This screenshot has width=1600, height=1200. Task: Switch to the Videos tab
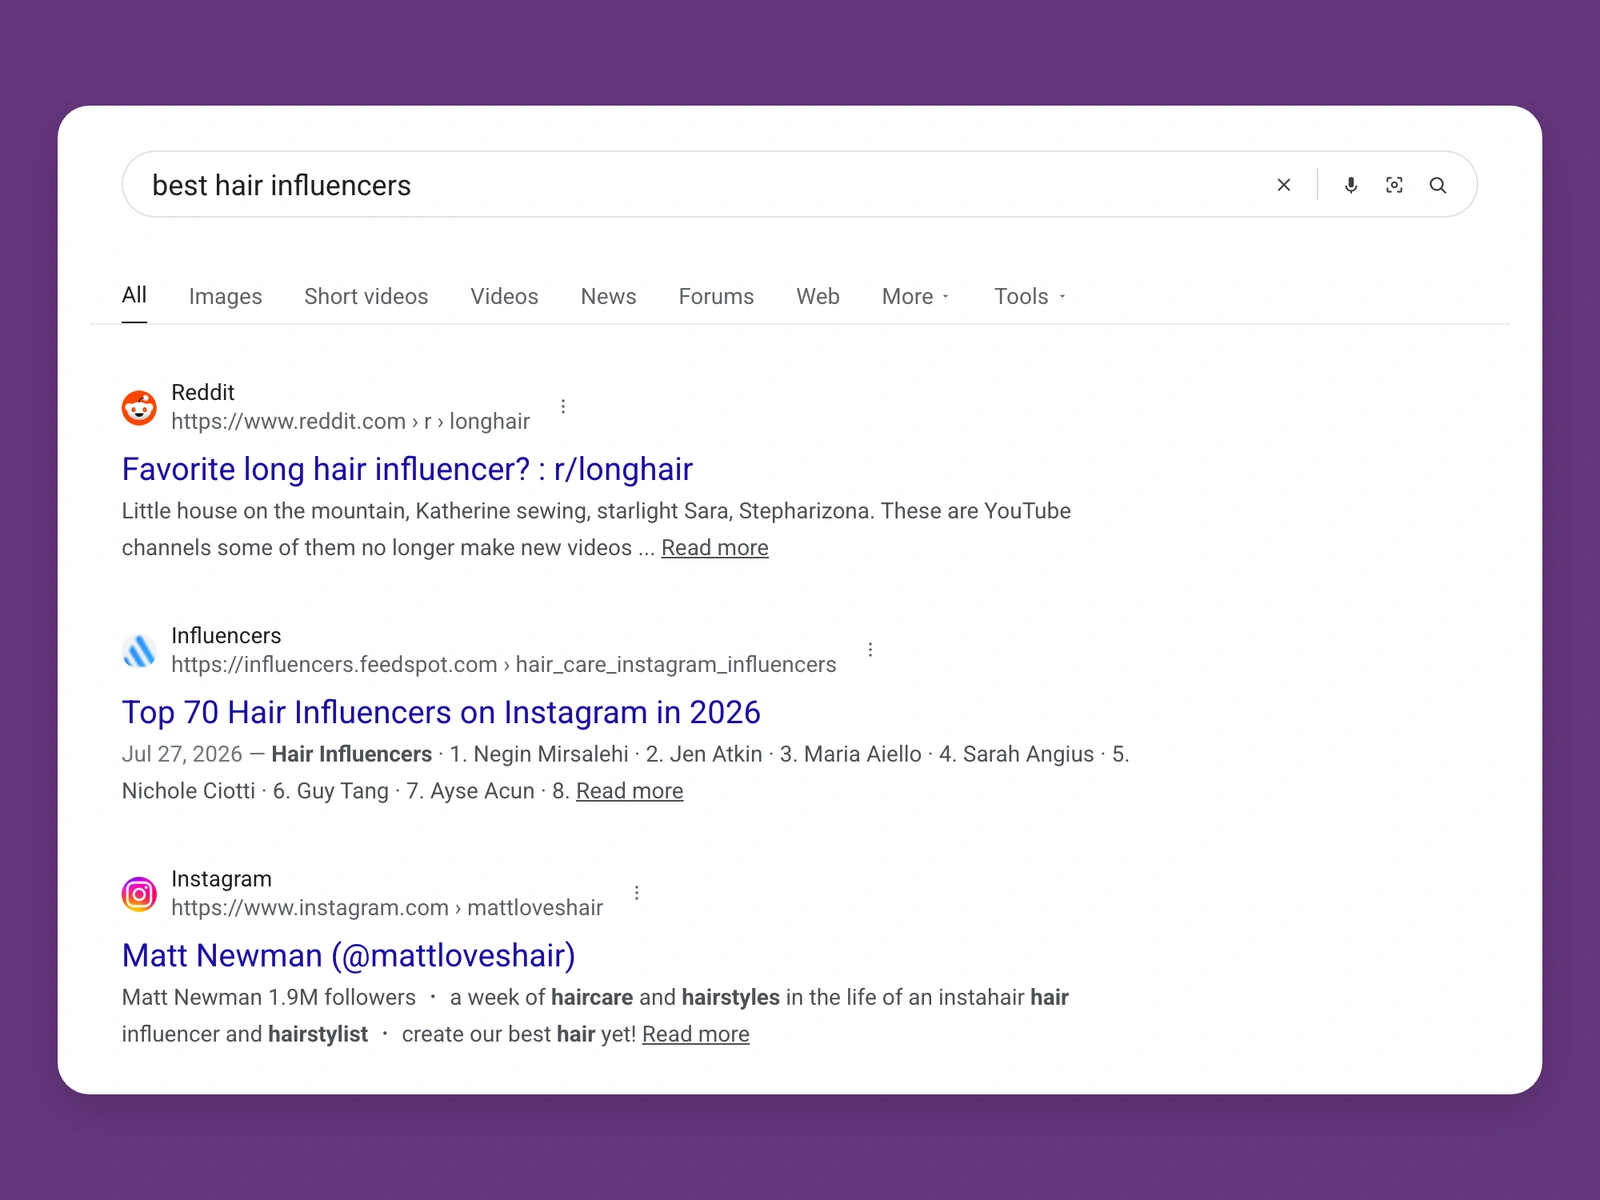[x=504, y=296]
